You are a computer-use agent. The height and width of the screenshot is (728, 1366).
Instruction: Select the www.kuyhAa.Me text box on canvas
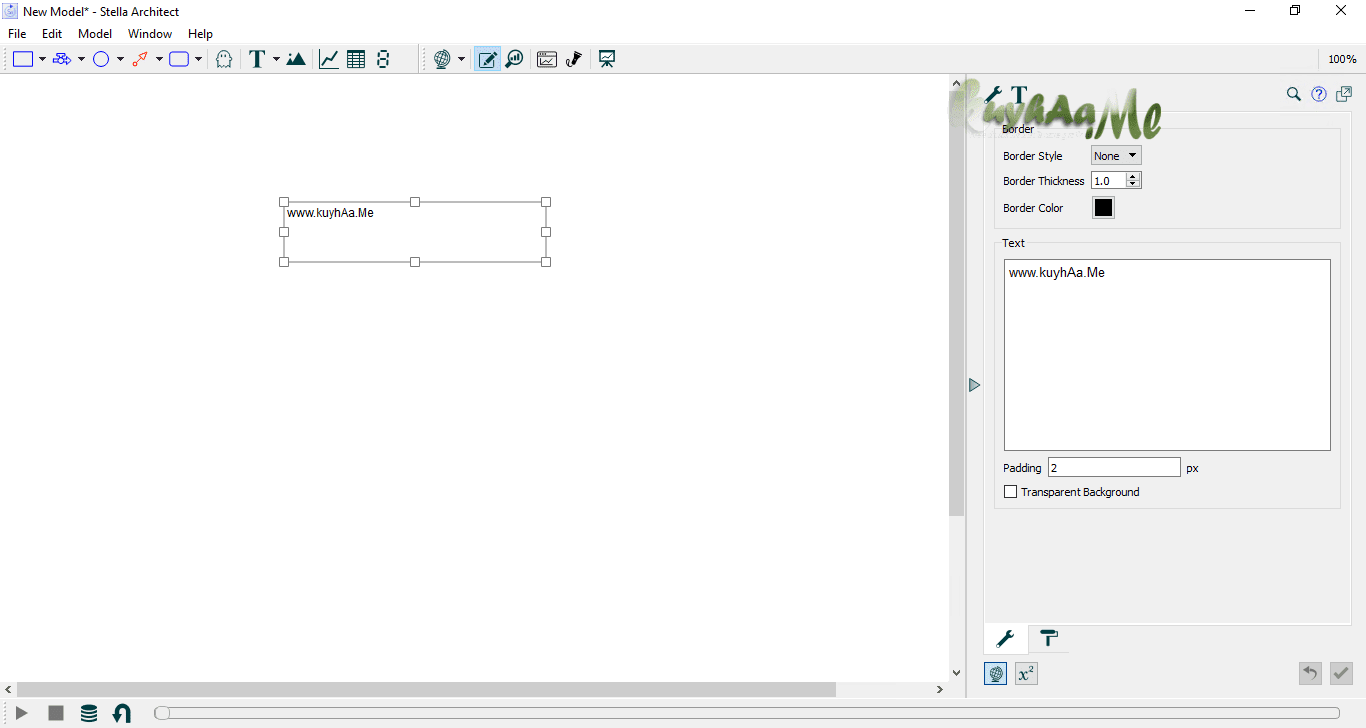(415, 232)
